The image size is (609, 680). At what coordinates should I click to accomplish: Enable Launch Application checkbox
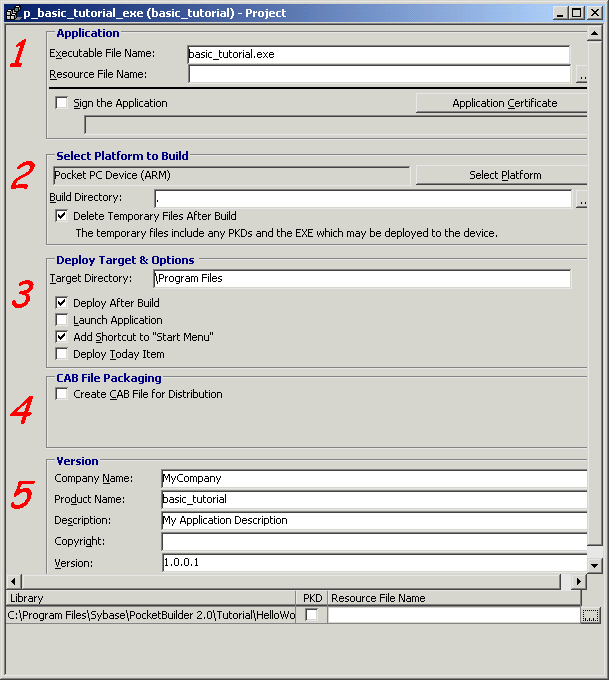pos(62,320)
